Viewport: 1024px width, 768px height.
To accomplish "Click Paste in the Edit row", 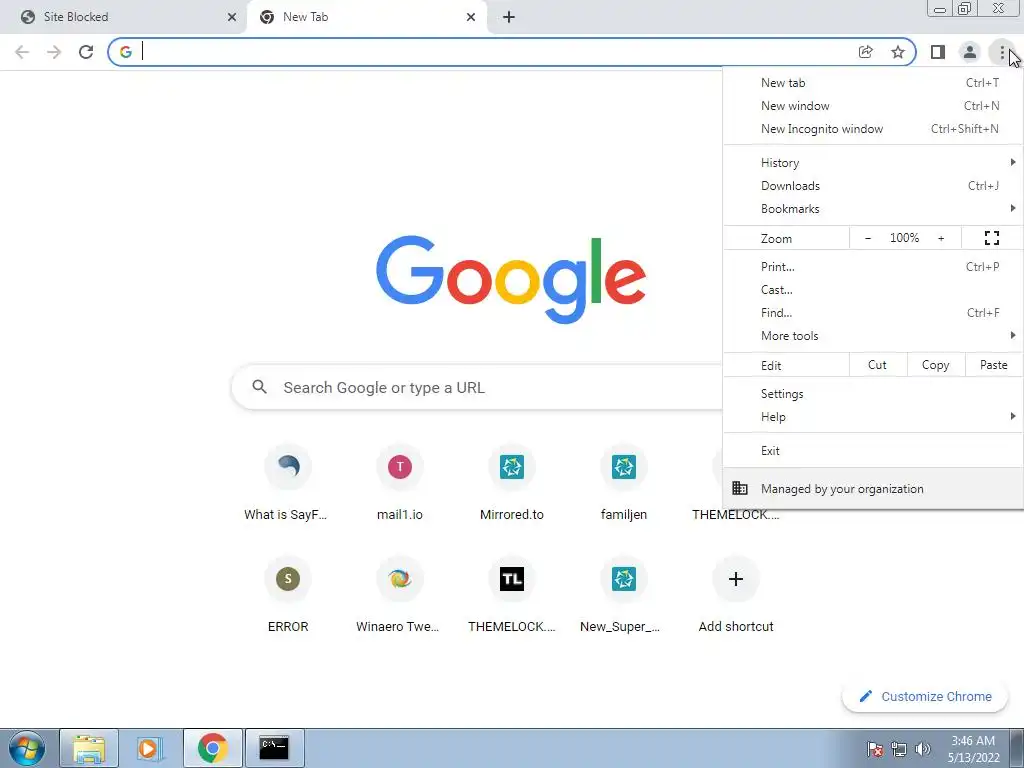I will tap(994, 365).
